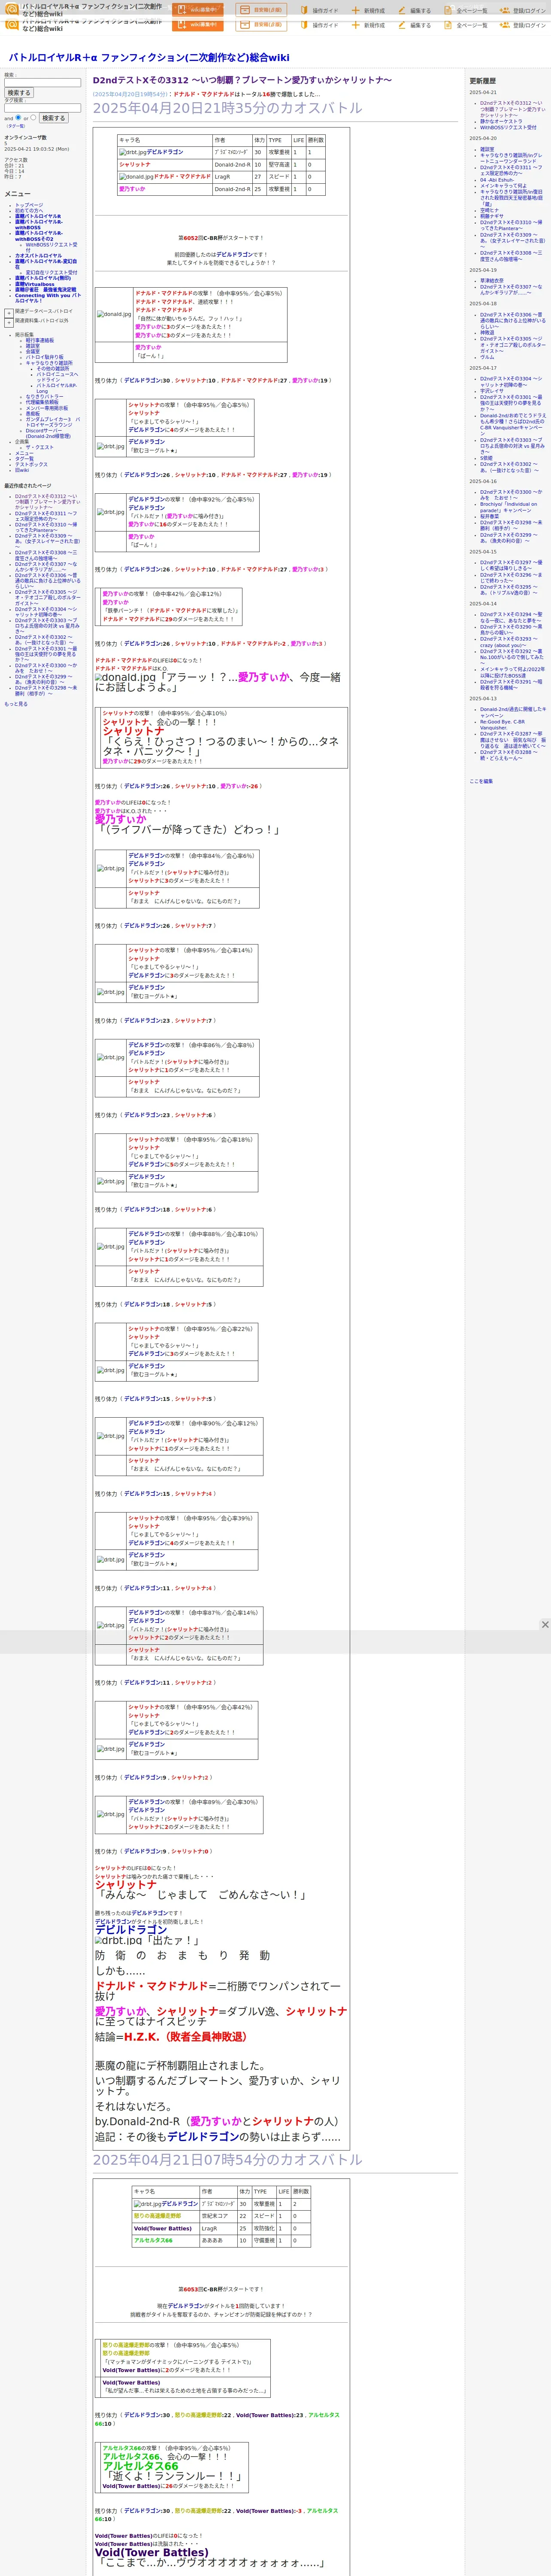Open 04 -Abi Eshuh- in update history
The image size is (551, 2576).
point(497,180)
